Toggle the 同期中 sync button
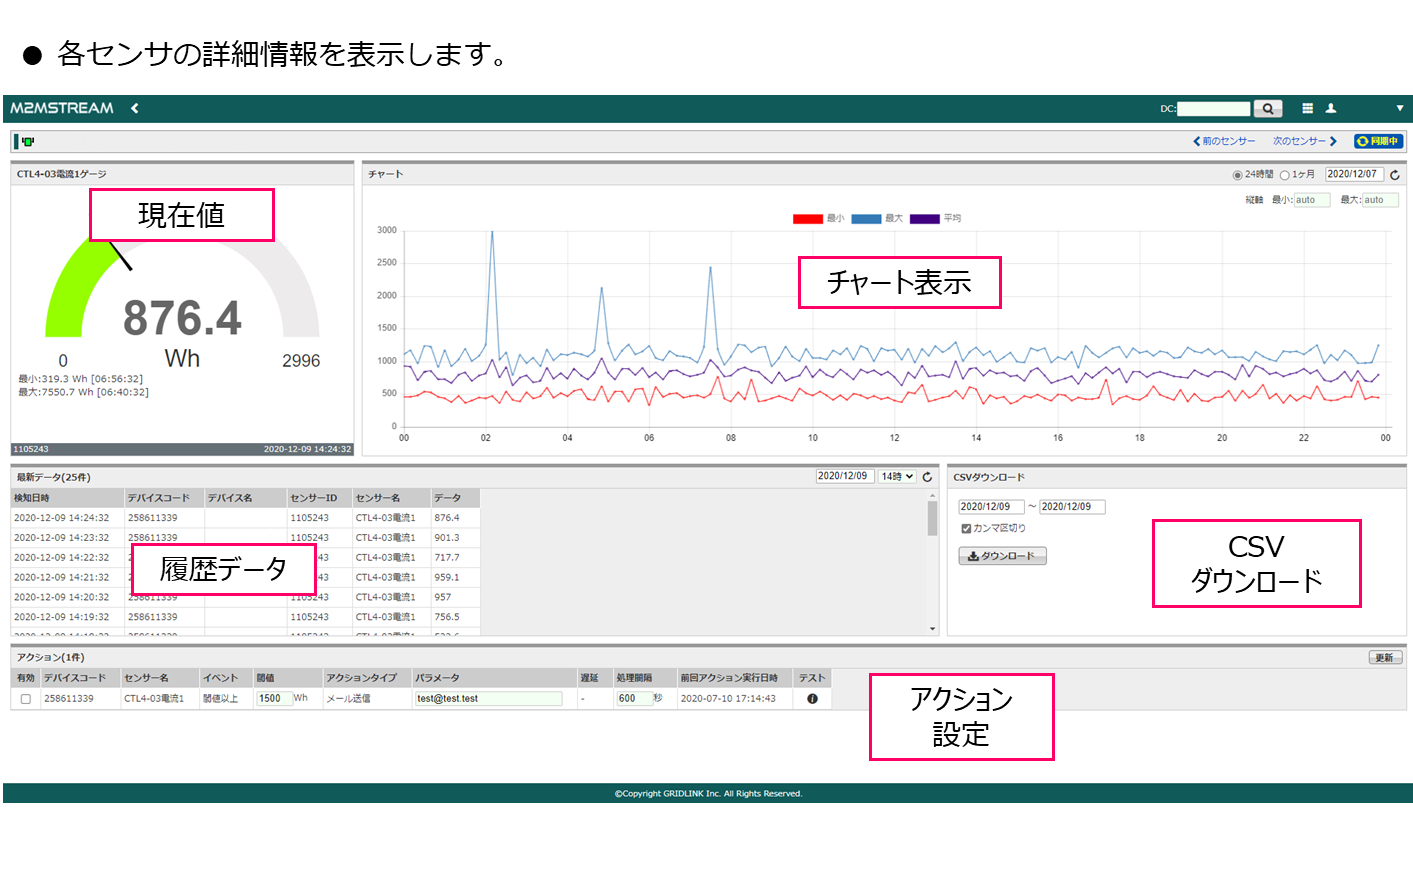Screen dimensions: 1413x893 coord(1378,141)
